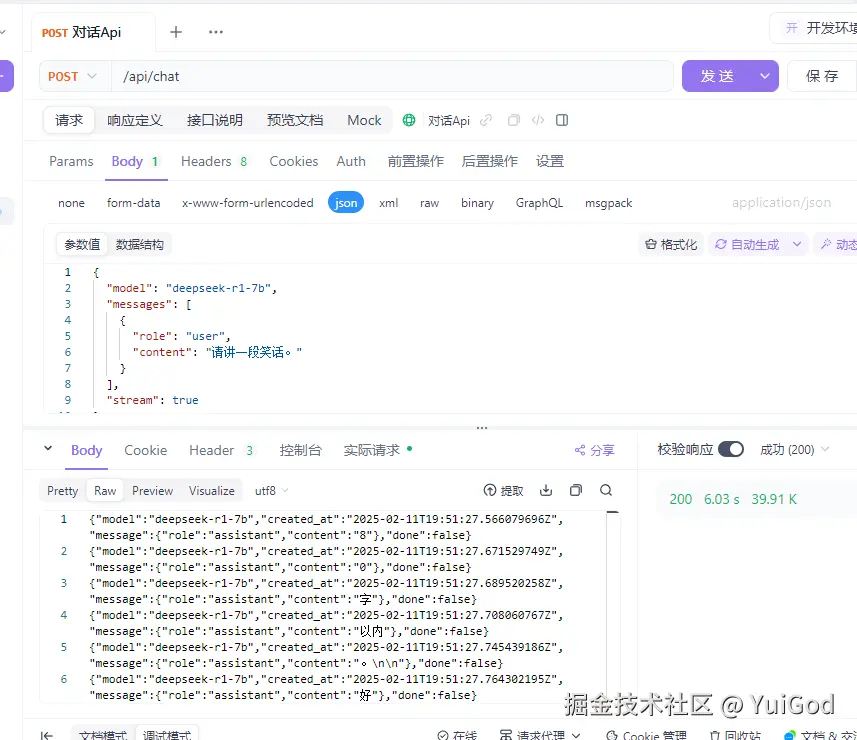The width and height of the screenshot is (857, 740).
Task: Select the binary body type
Action: click(477, 203)
